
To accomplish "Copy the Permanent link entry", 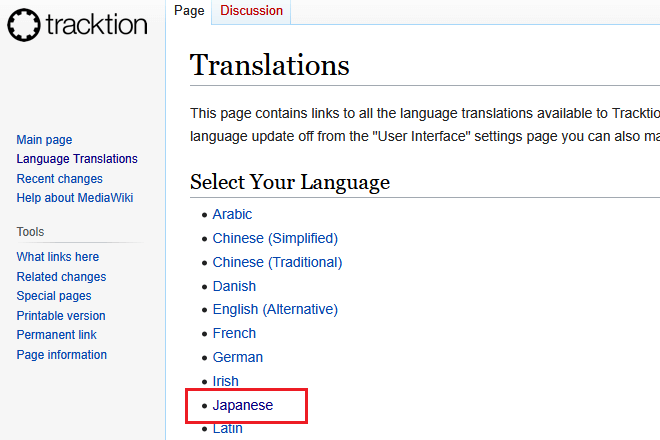I will click(x=56, y=335).
